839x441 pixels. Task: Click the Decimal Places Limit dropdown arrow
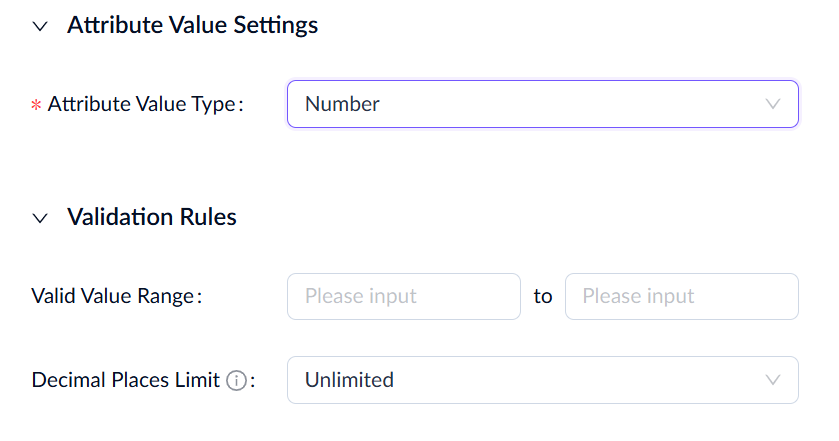772,380
